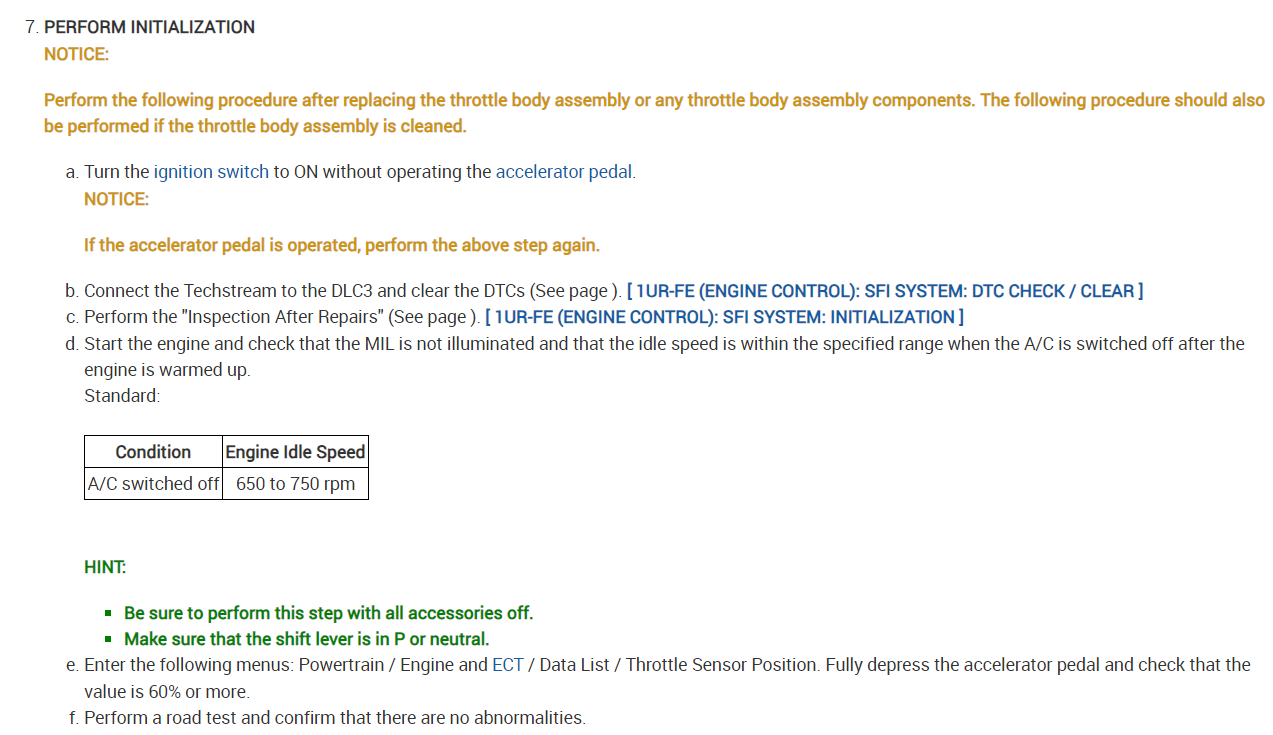Click the PERFORM INITIALIZATION heading
This screenshot has height=735, width=1273.
point(149,27)
